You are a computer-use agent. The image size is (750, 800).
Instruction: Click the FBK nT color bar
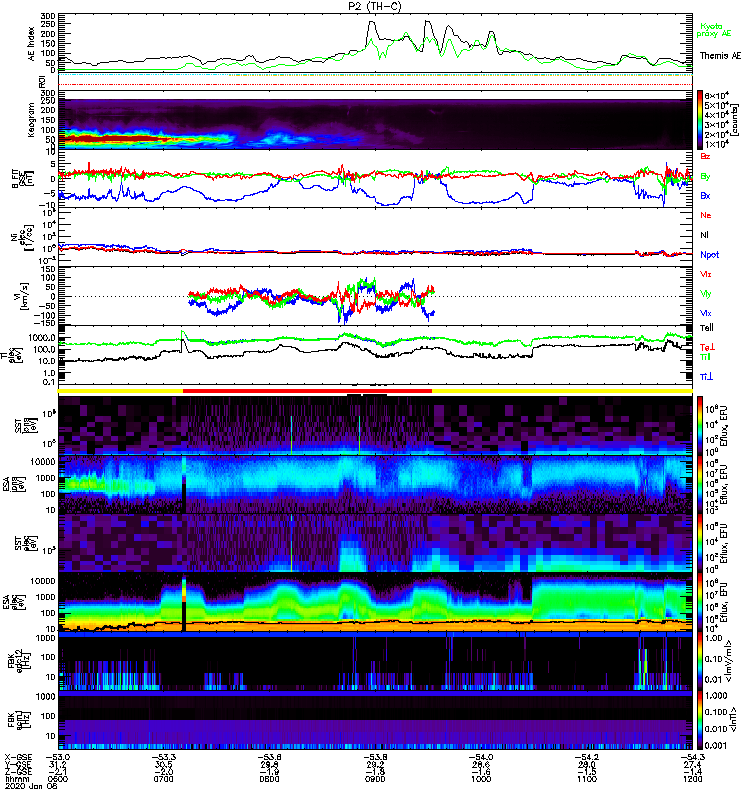[x=700, y=720]
